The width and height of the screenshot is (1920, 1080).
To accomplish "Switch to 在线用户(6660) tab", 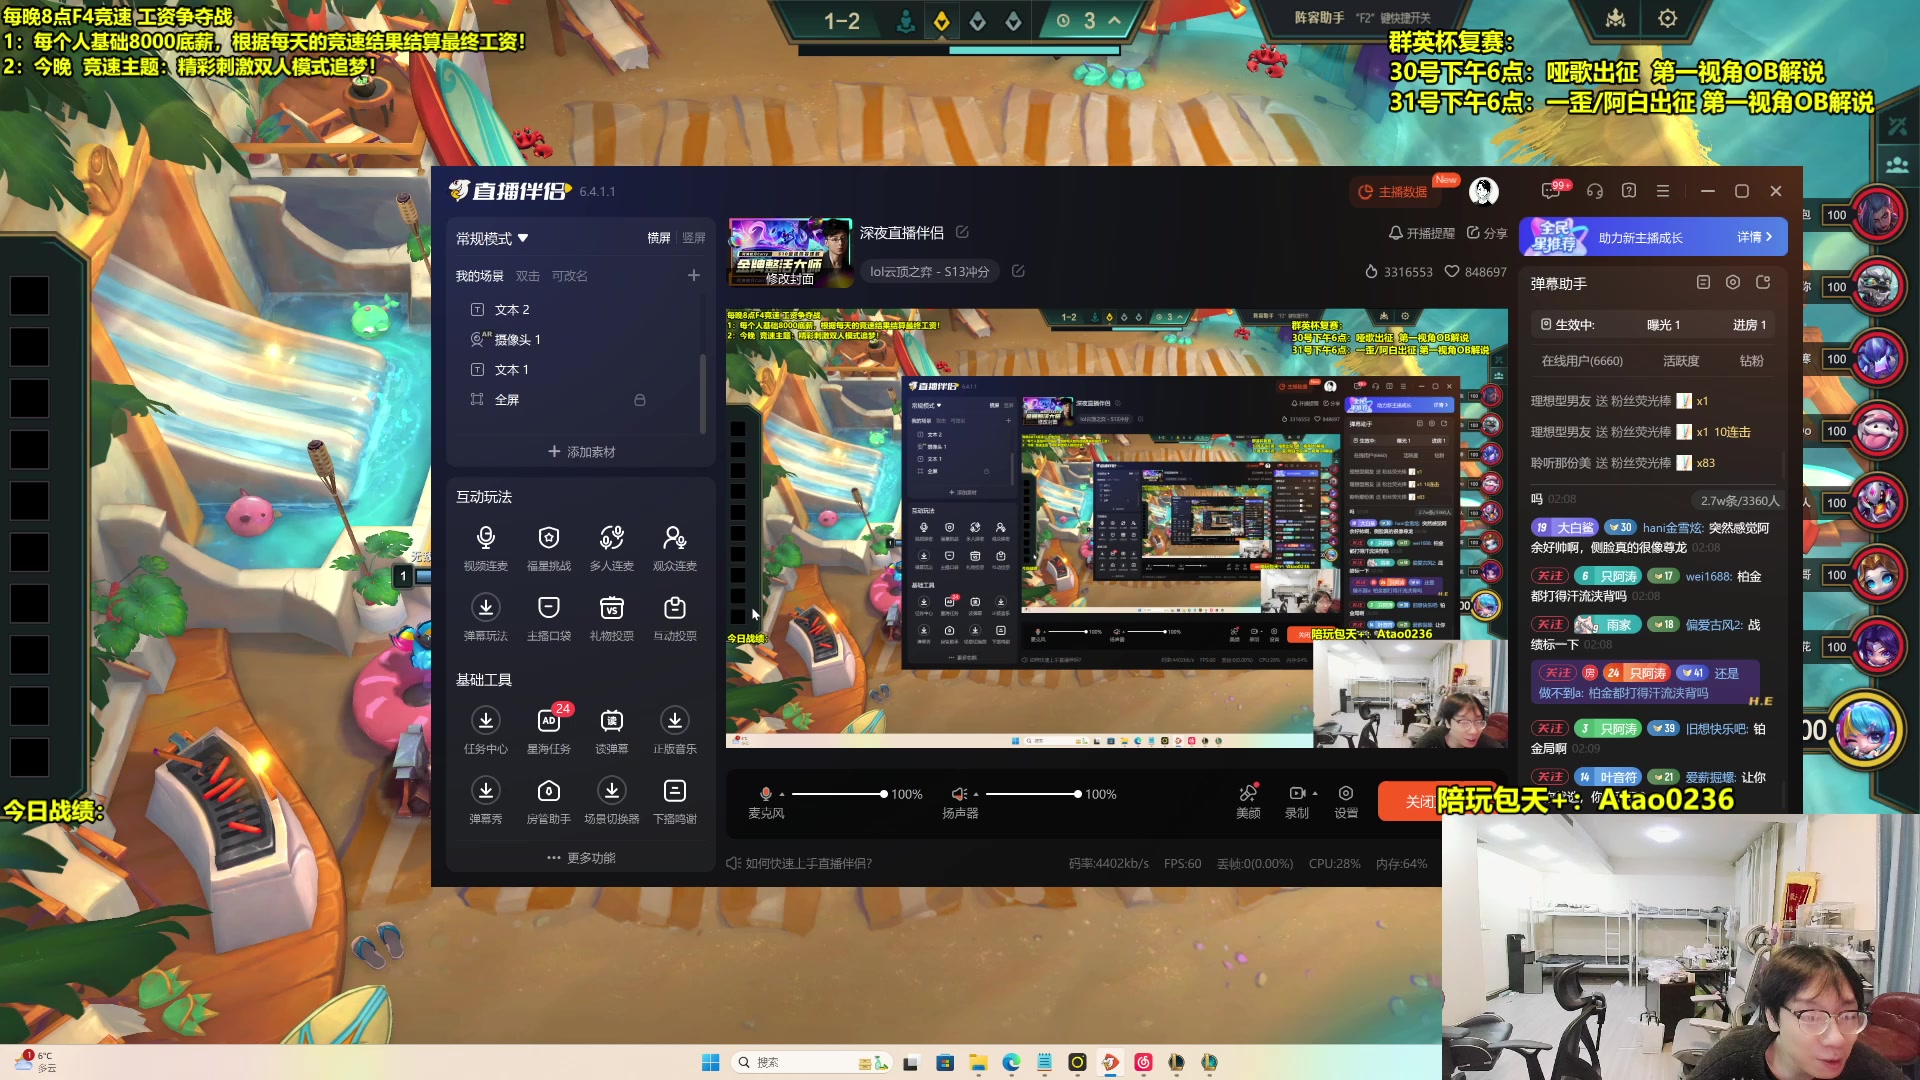I will click(x=1582, y=361).
